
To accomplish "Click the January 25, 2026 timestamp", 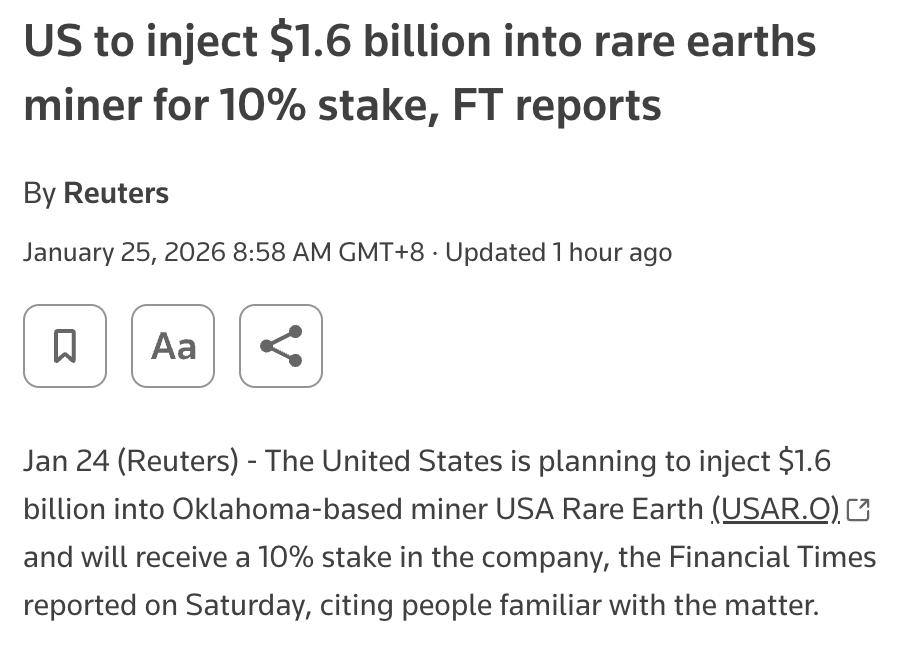I will pos(223,253).
